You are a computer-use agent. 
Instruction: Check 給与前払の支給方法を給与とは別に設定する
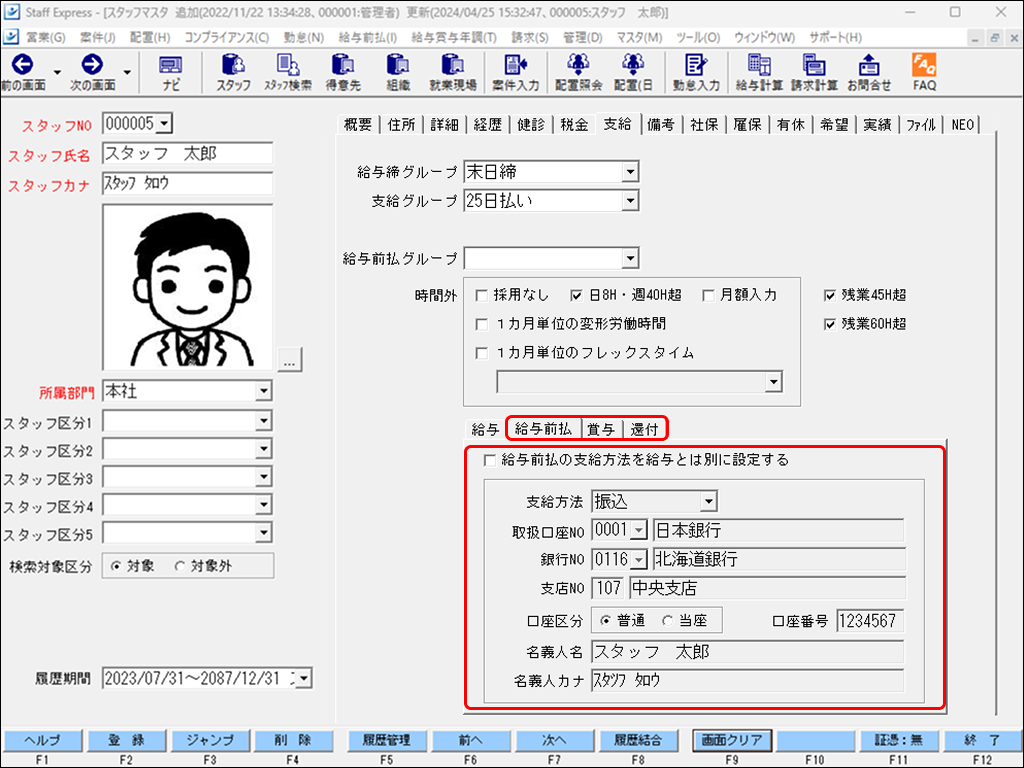pos(489,461)
